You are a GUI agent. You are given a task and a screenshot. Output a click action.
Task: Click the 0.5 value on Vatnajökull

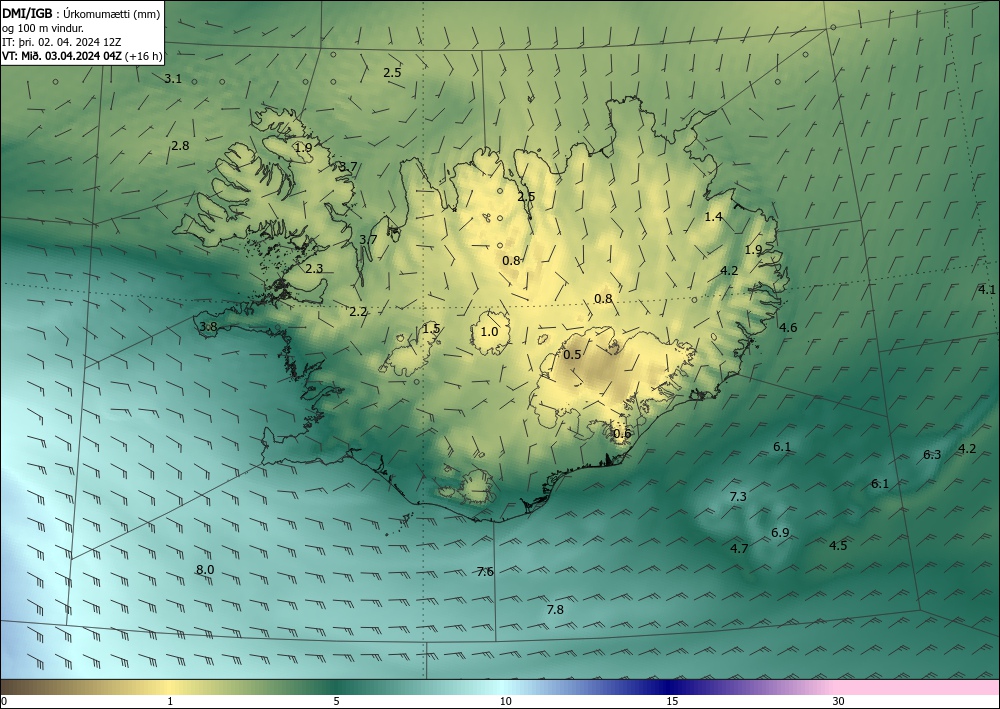coord(573,354)
